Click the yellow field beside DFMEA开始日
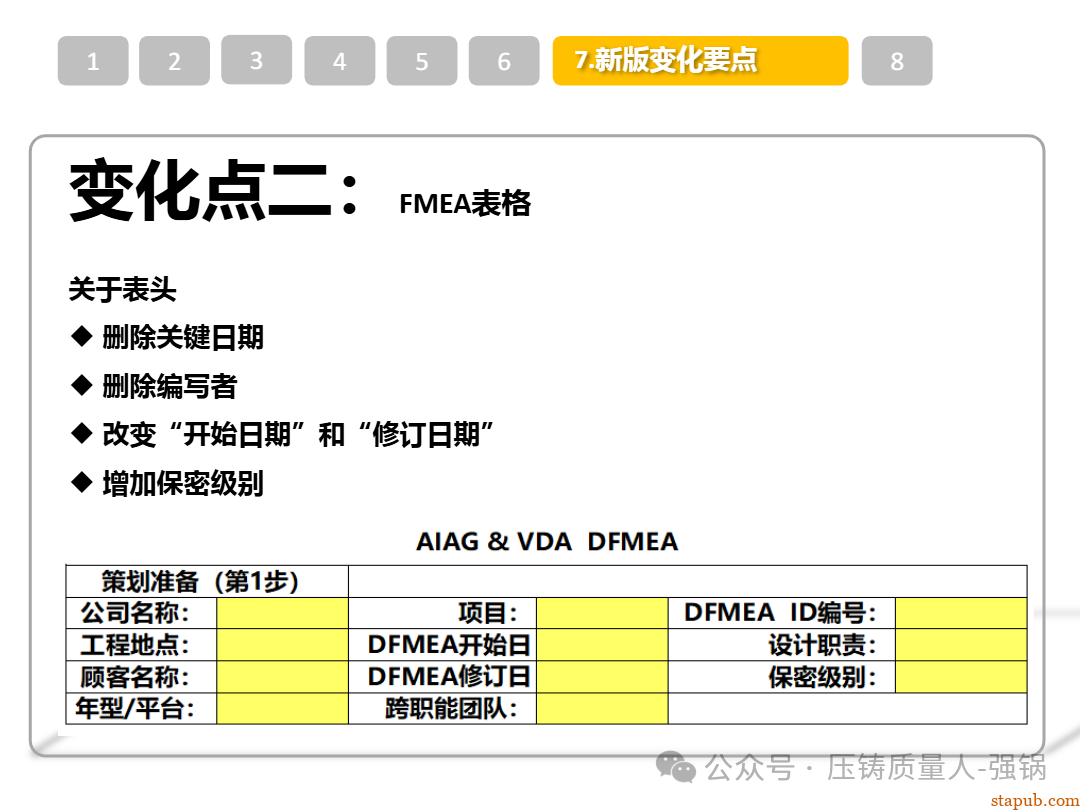1080x810 pixels. coord(602,645)
